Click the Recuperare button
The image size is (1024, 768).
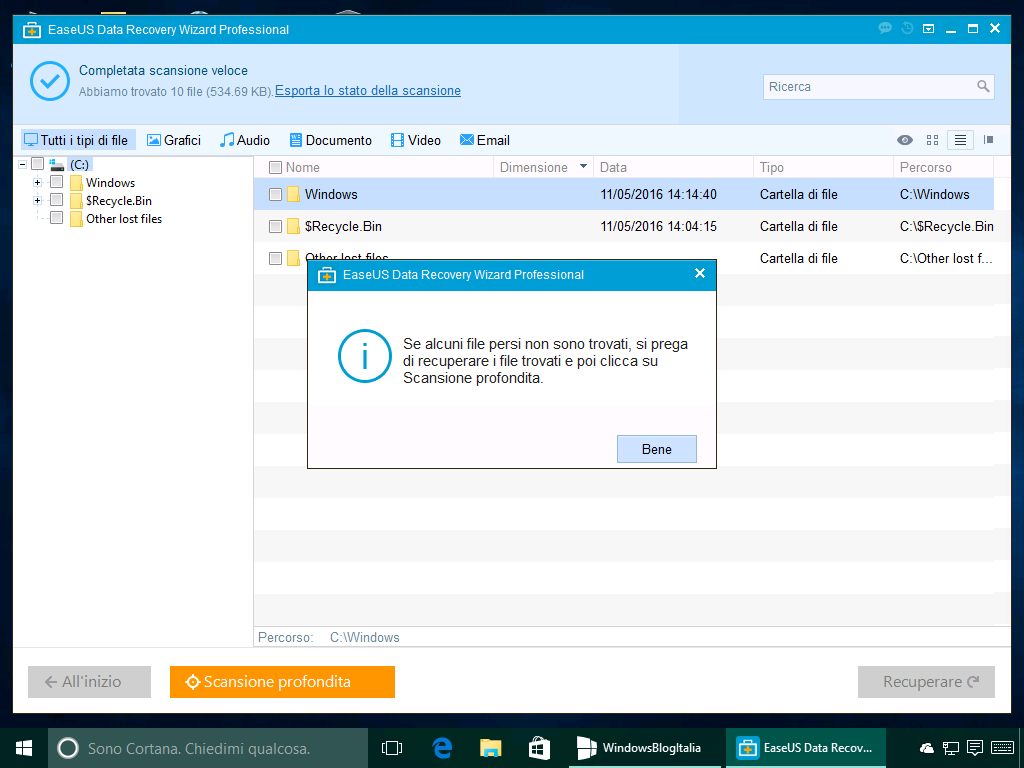tap(926, 682)
